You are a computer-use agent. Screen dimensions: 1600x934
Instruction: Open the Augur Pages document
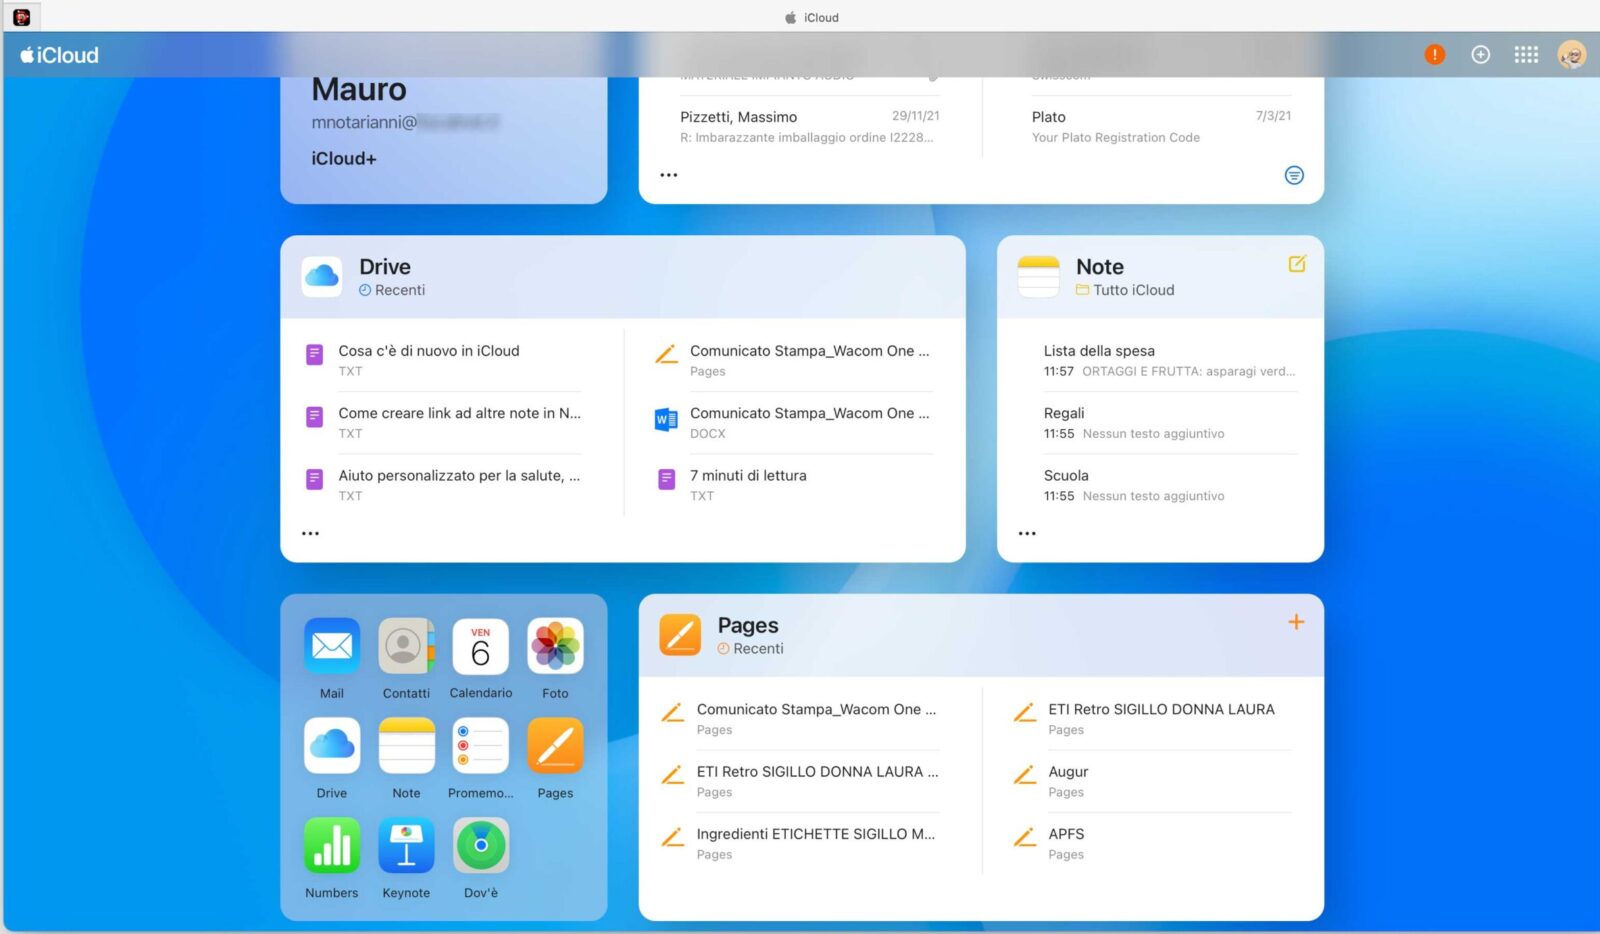[x=1152, y=781]
